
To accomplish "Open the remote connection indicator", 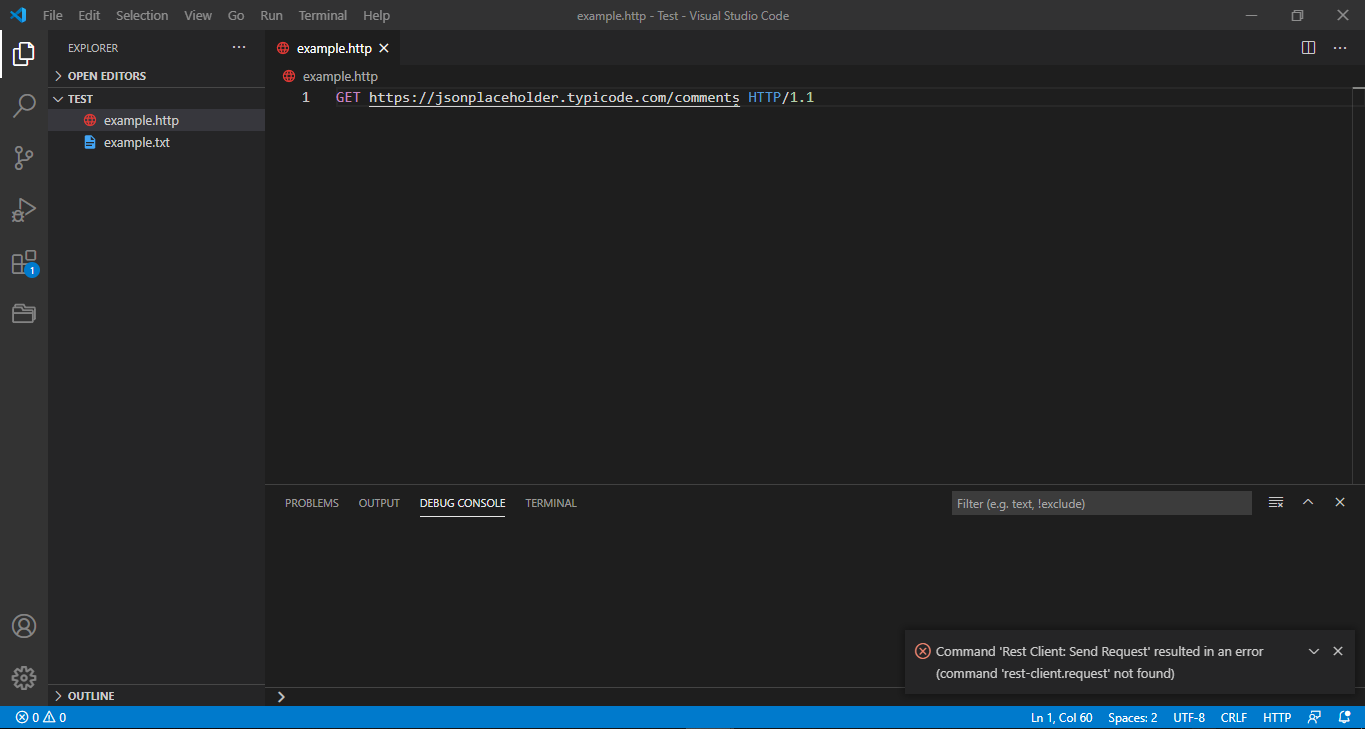I will [x=1314, y=717].
